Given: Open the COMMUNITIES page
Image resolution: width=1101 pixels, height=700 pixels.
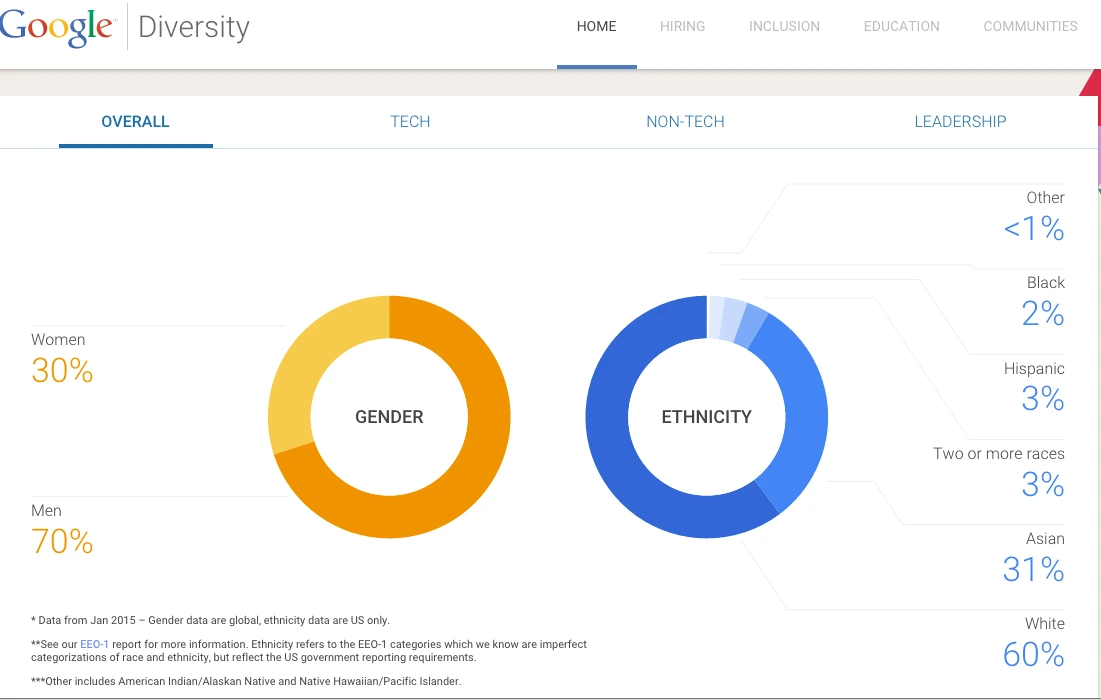Looking at the screenshot, I should click(1030, 27).
